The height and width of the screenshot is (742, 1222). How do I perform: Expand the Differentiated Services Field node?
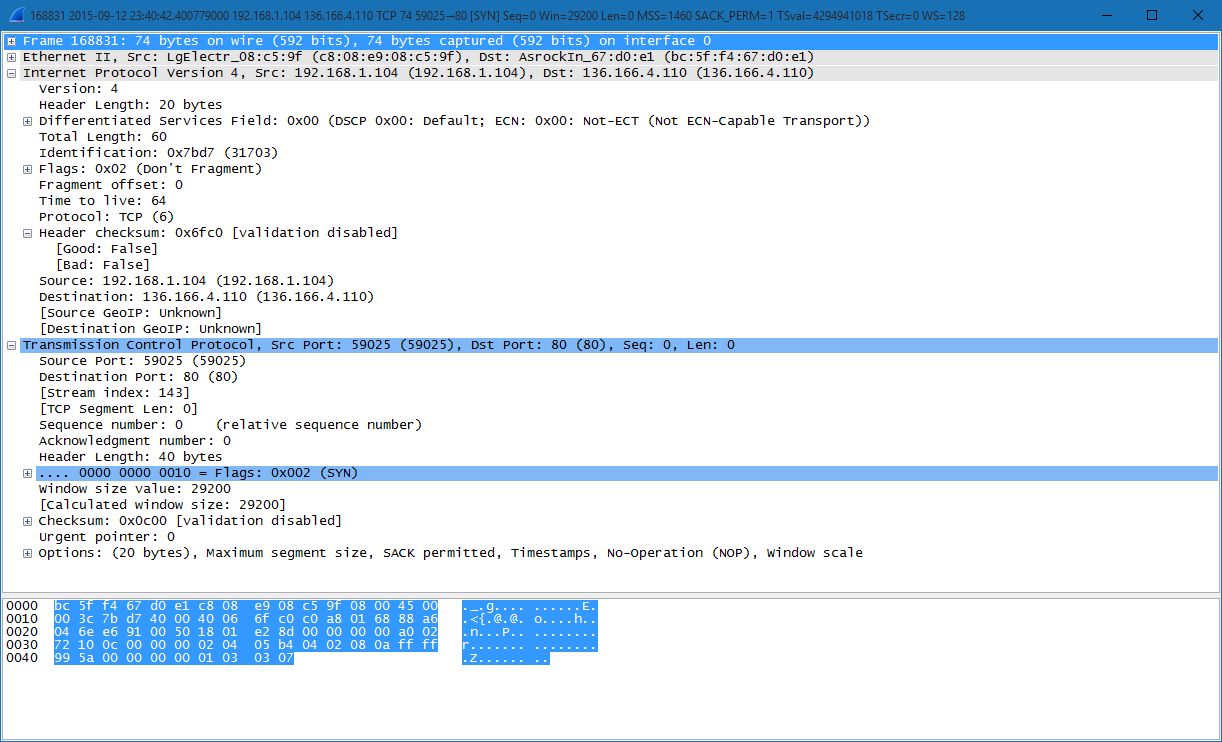pyautogui.click(x=28, y=121)
